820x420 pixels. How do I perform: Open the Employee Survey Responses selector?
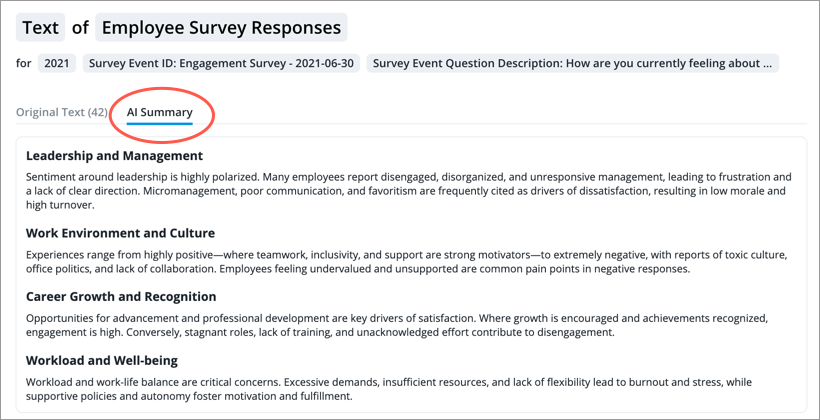pyautogui.click(x=222, y=28)
